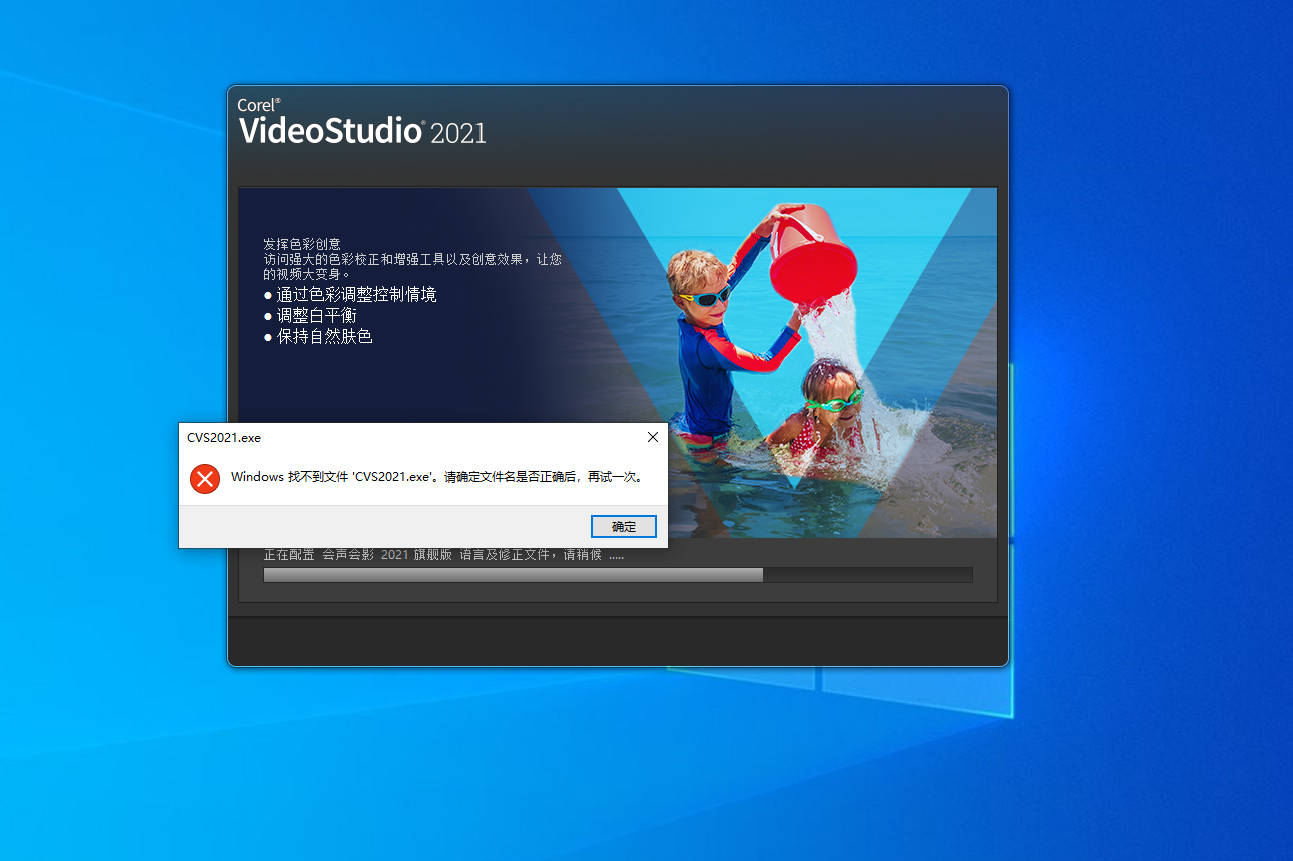1293x861 pixels.
Task: Close the CVS2021.exe error dialog
Action: click(653, 437)
